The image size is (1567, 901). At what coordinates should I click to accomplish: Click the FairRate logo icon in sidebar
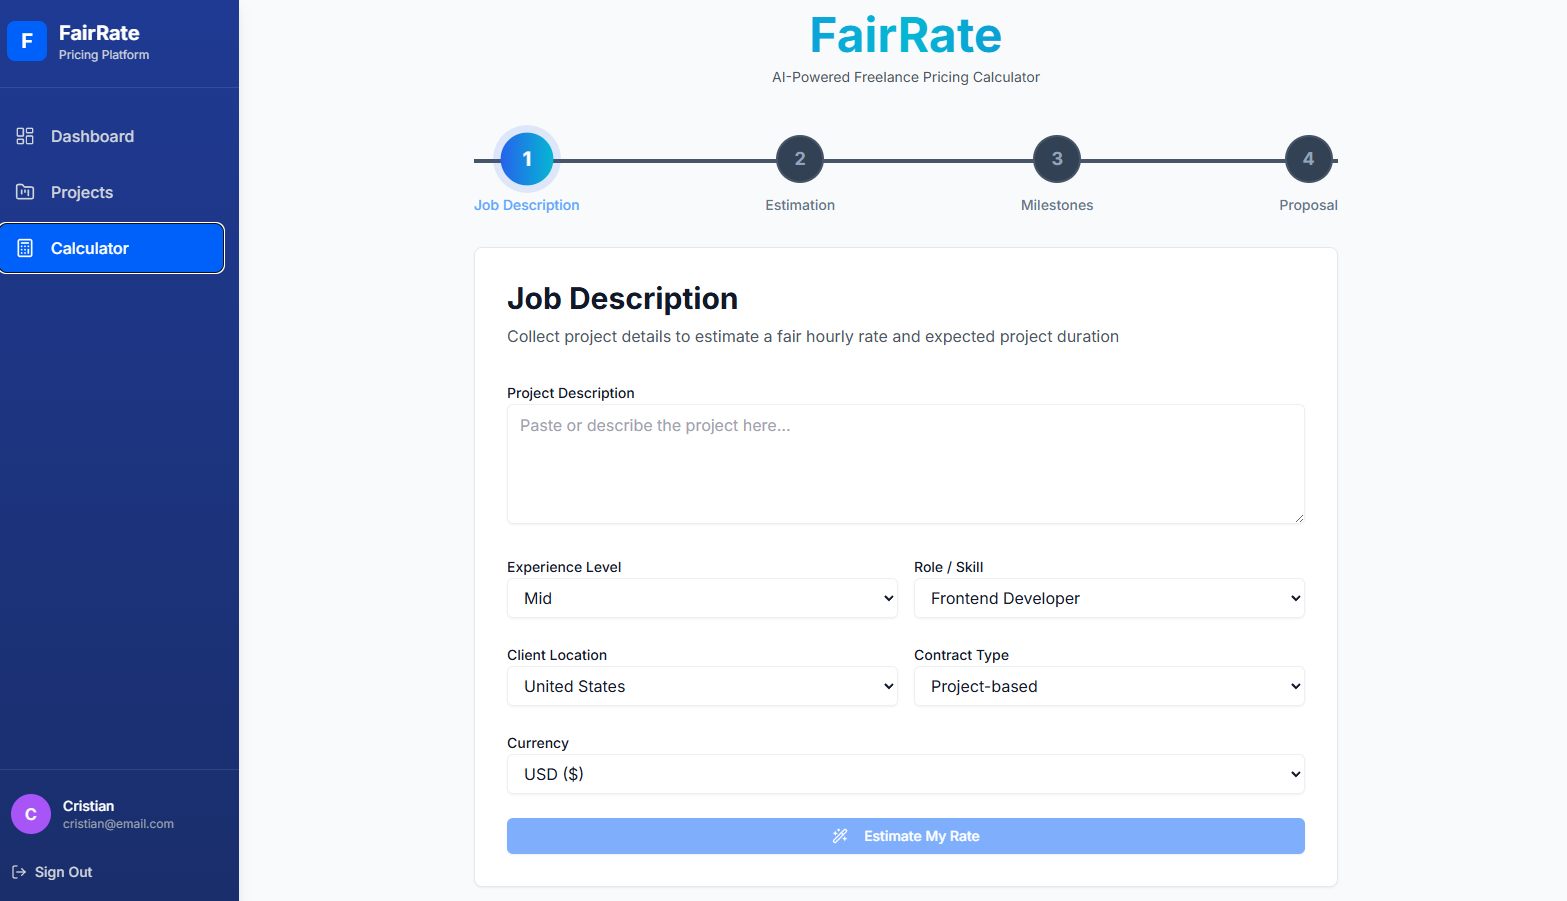click(x=27, y=41)
